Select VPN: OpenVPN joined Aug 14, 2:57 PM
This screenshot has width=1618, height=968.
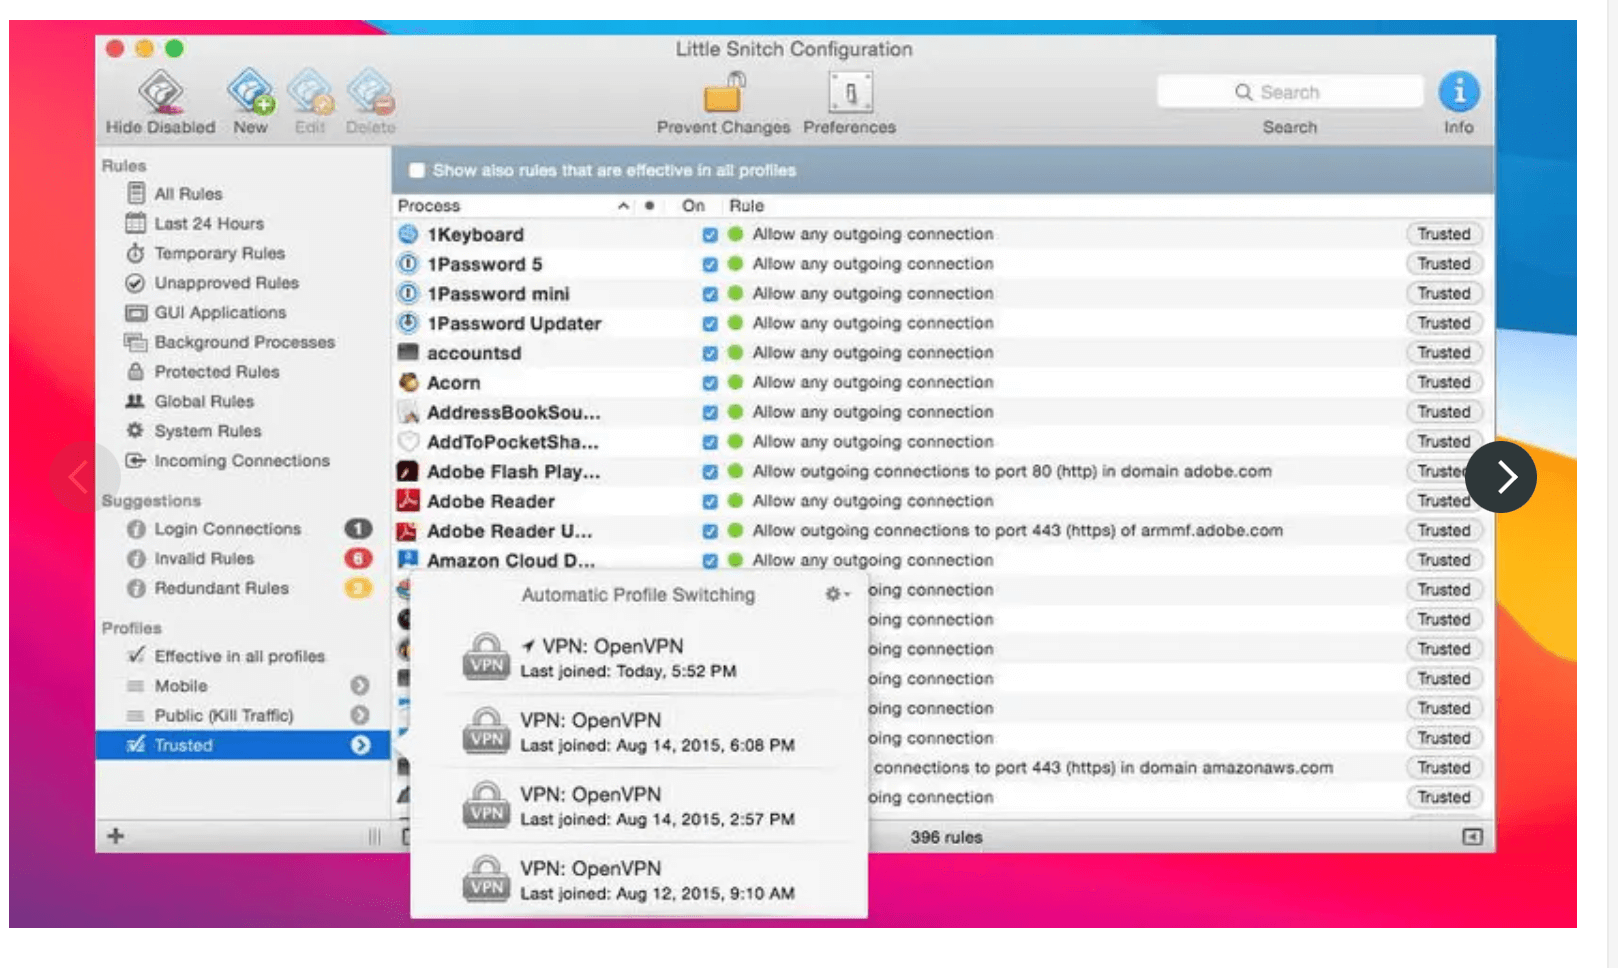639,805
